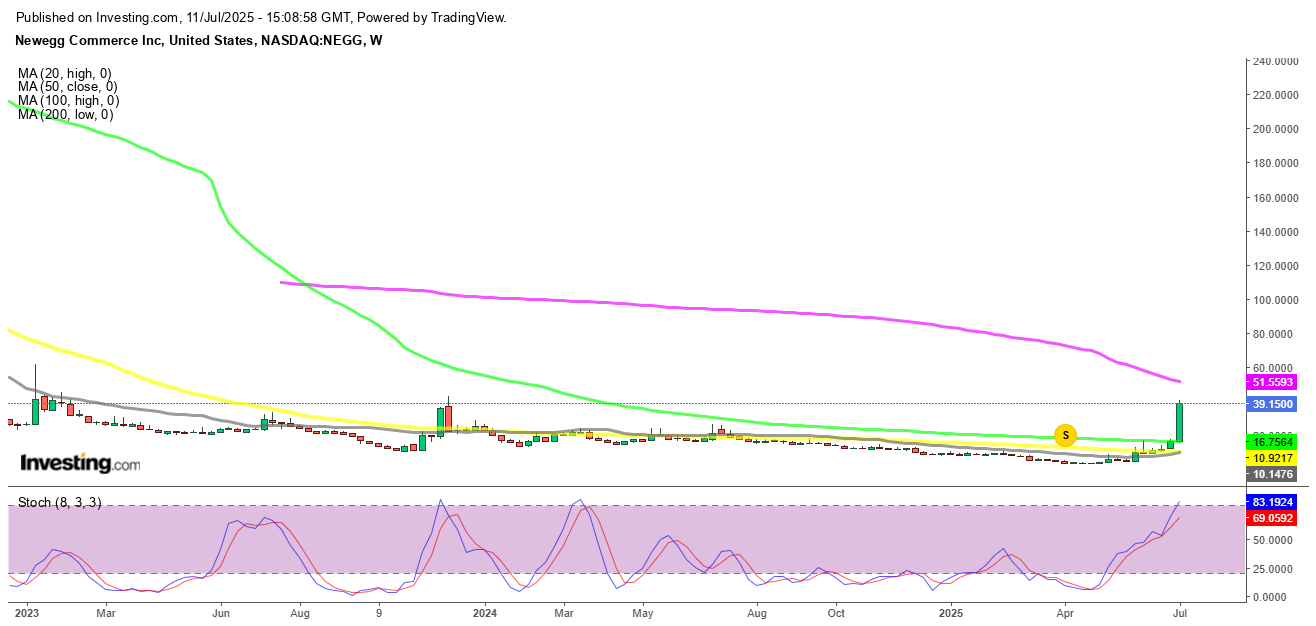Select the MA (50, close, 0) legend

click(66, 87)
